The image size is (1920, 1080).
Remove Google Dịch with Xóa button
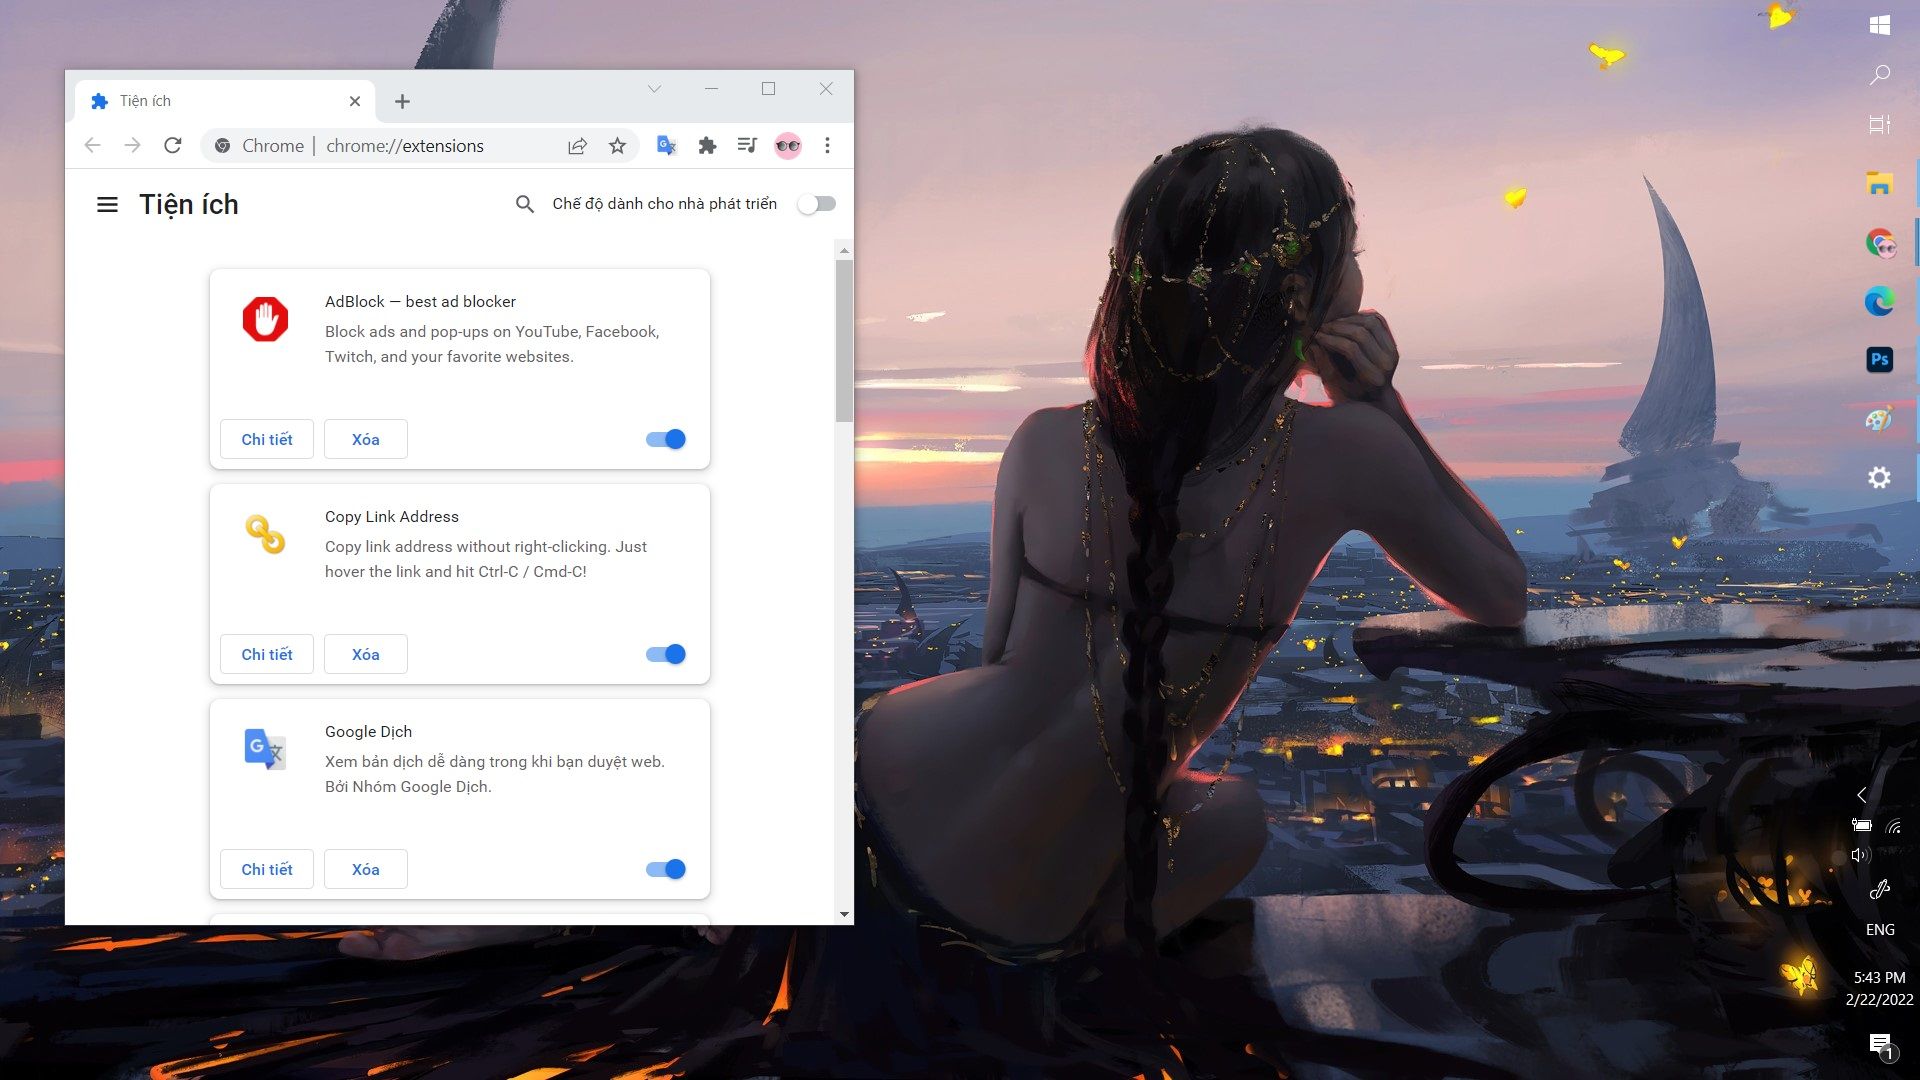tap(366, 869)
